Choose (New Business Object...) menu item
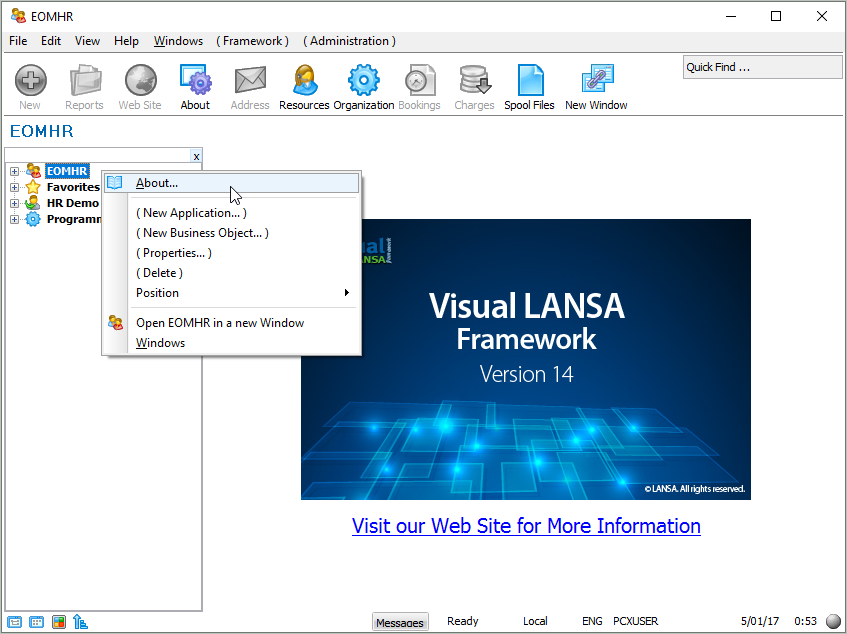Viewport: 847px width, 634px height. (232, 233)
